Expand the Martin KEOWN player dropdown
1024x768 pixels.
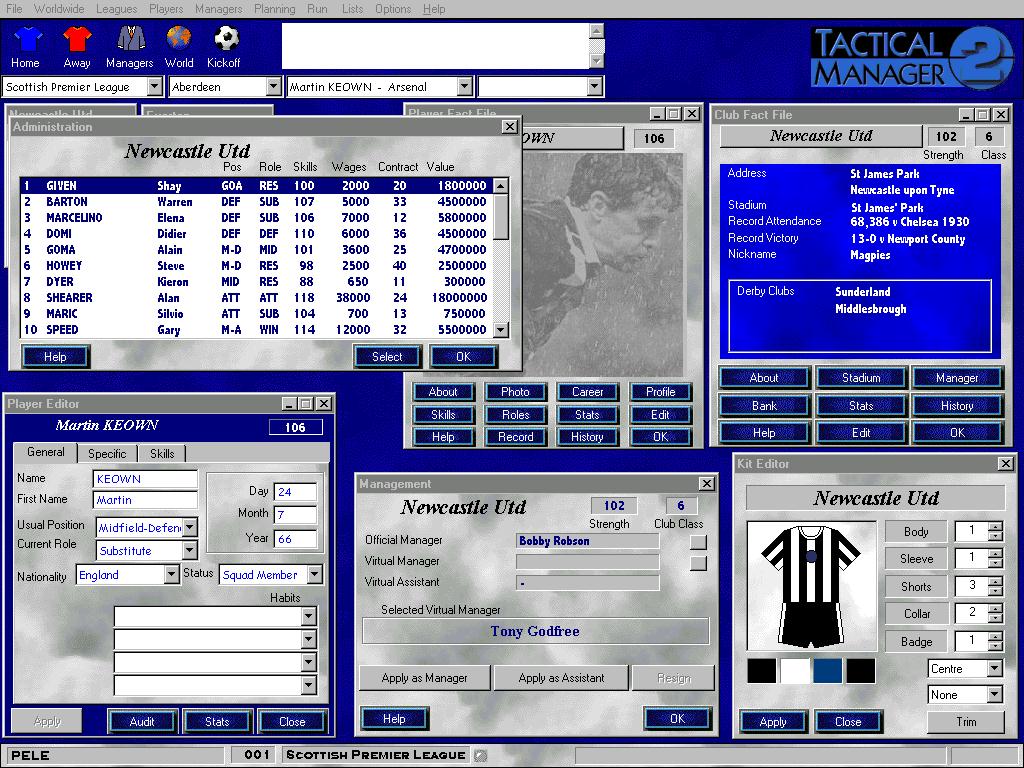click(x=464, y=87)
